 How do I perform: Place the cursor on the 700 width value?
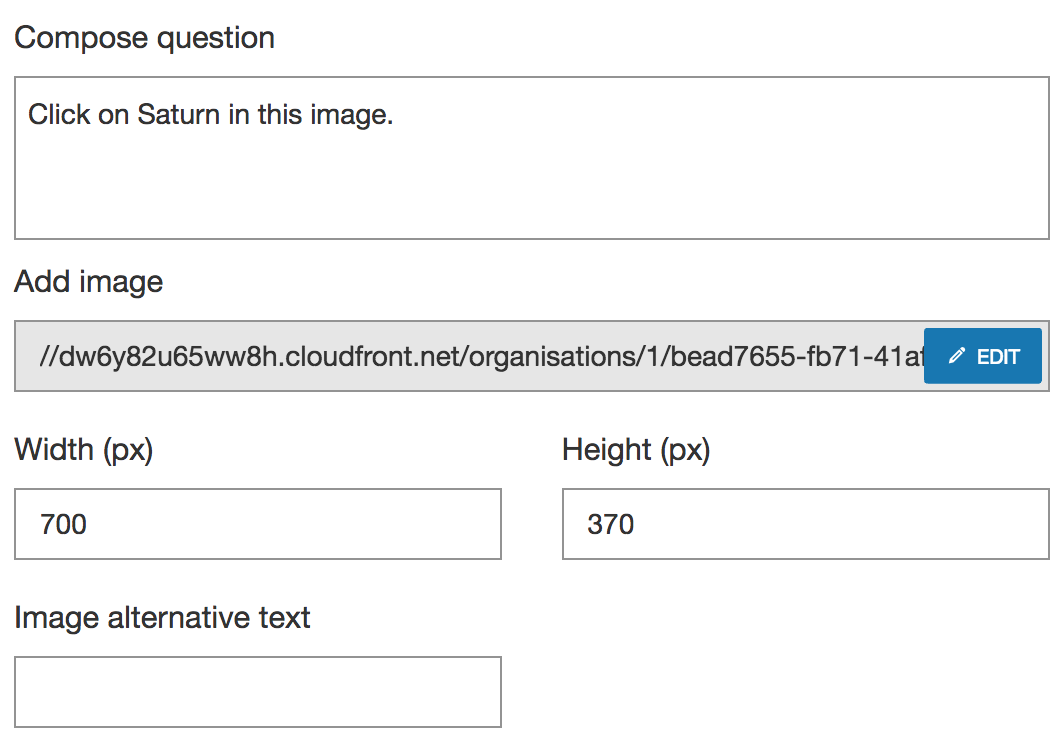(63, 524)
